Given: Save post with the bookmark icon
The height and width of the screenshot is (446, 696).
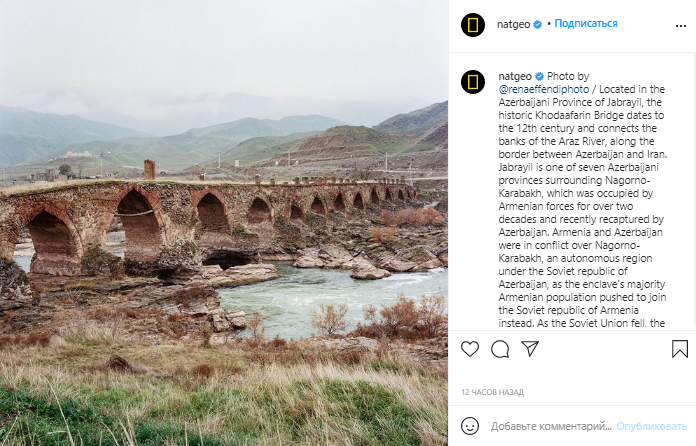Looking at the screenshot, I should point(680,349).
